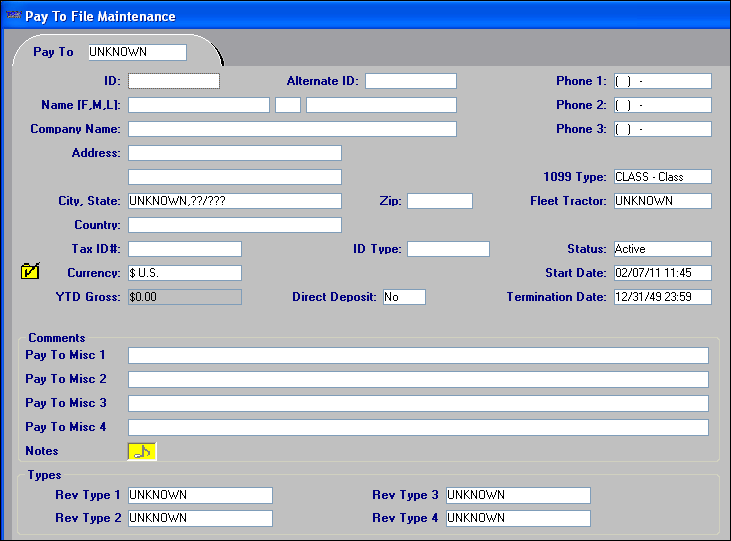Select the Pay To tab

[x=54, y=52]
